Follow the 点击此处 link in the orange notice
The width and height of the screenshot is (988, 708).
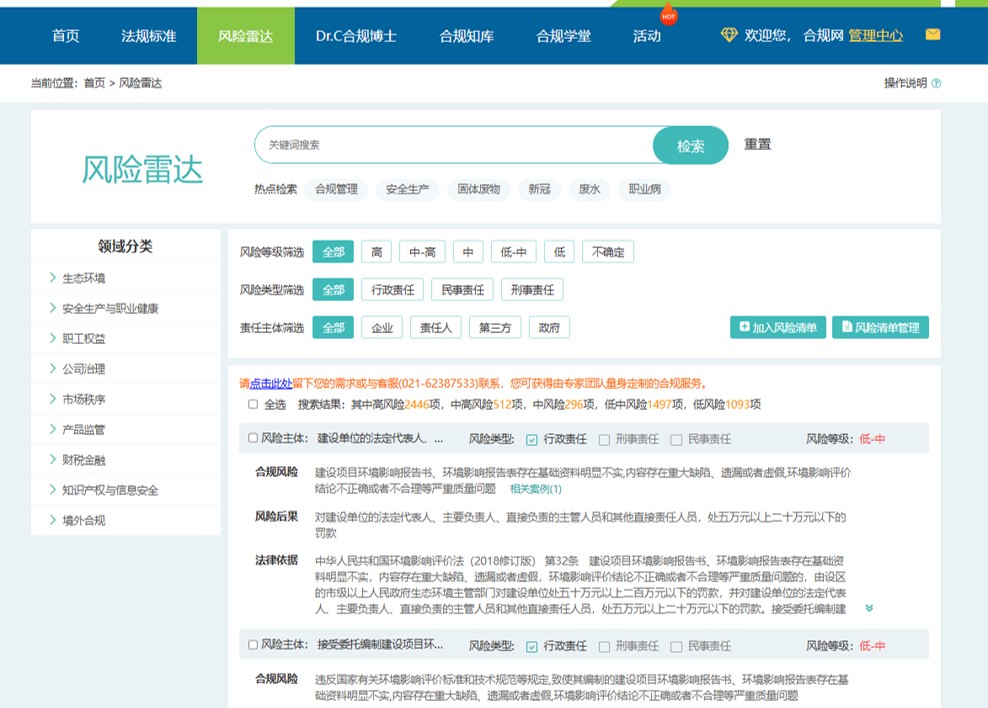click(x=271, y=384)
